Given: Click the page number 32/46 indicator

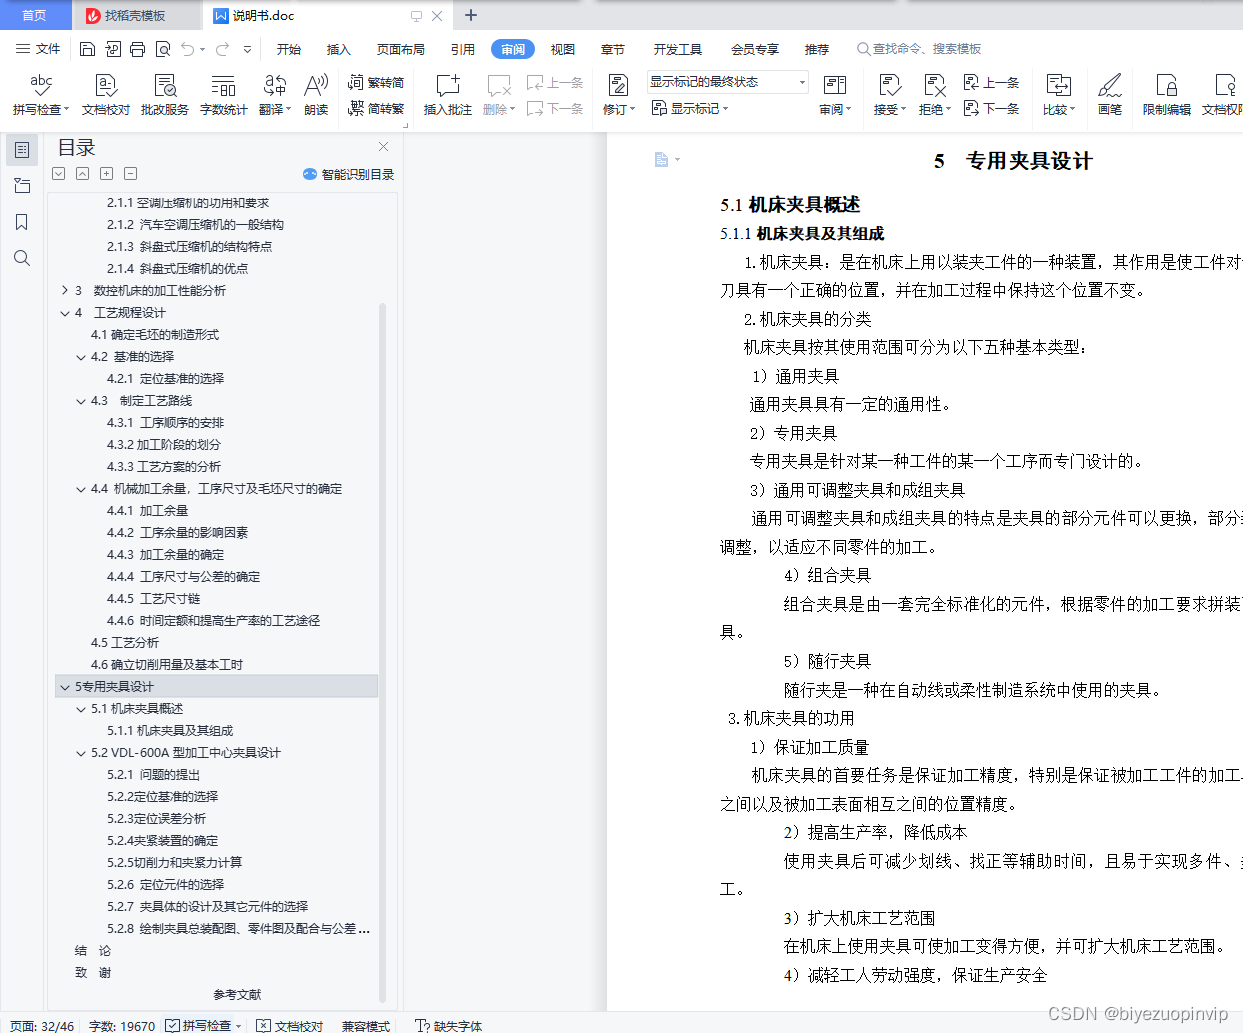Looking at the screenshot, I should click(42, 1025).
